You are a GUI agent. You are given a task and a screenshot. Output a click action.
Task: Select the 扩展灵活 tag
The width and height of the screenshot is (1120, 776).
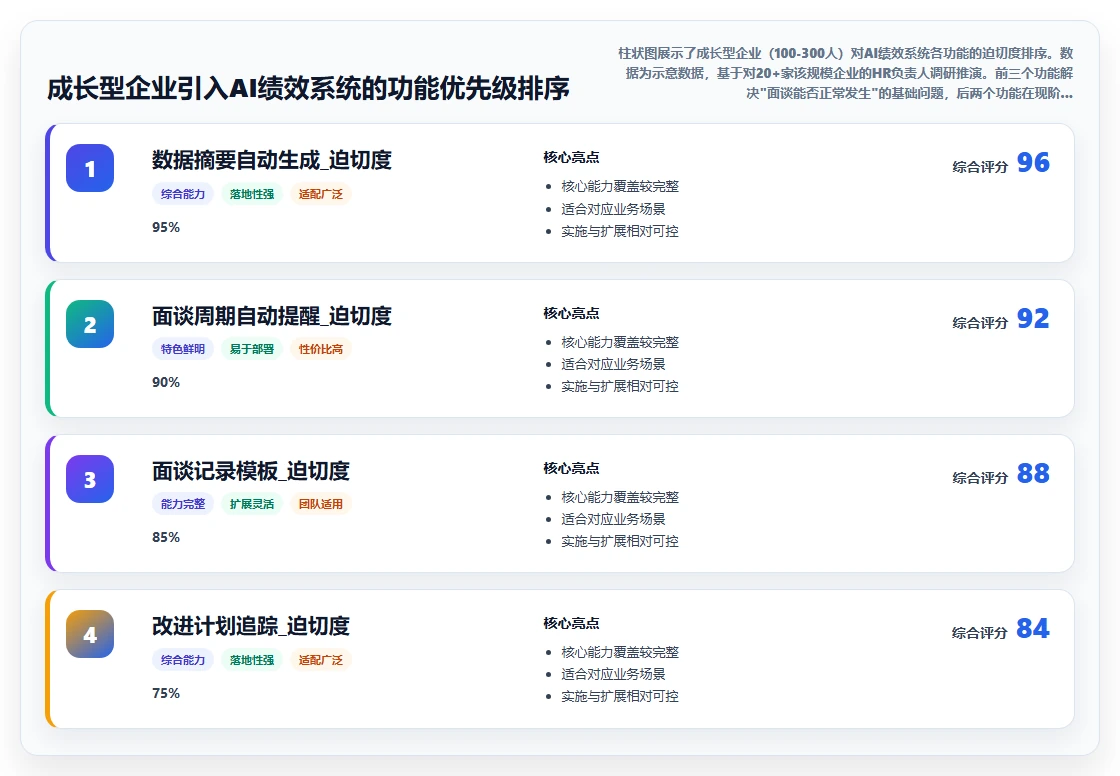(251, 504)
